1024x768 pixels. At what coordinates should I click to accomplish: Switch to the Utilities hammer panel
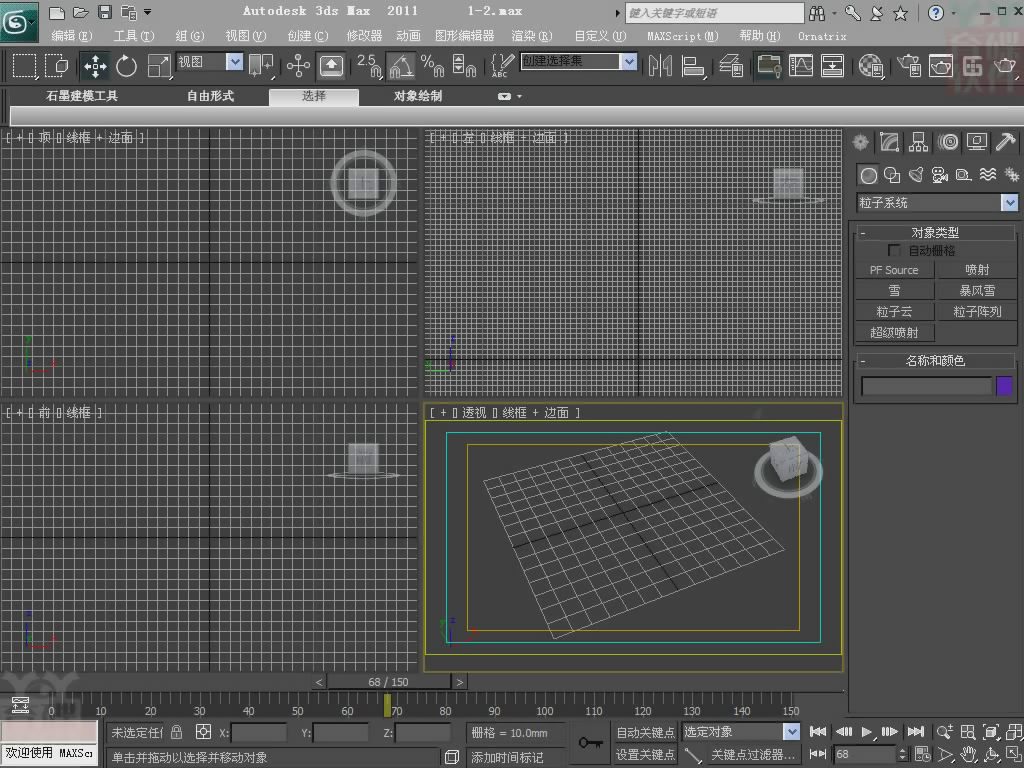click(1006, 142)
